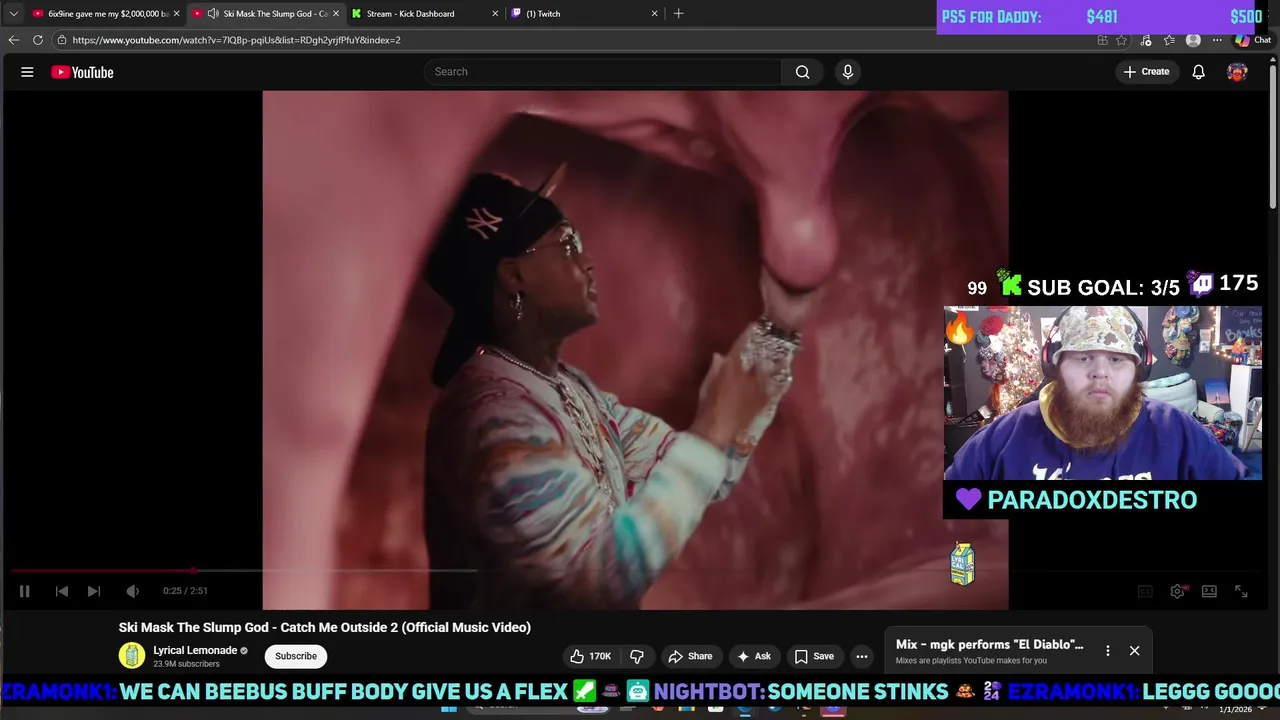Image resolution: width=1280 pixels, height=720 pixels.
Task: Open a new browser tab
Action: coord(678,14)
